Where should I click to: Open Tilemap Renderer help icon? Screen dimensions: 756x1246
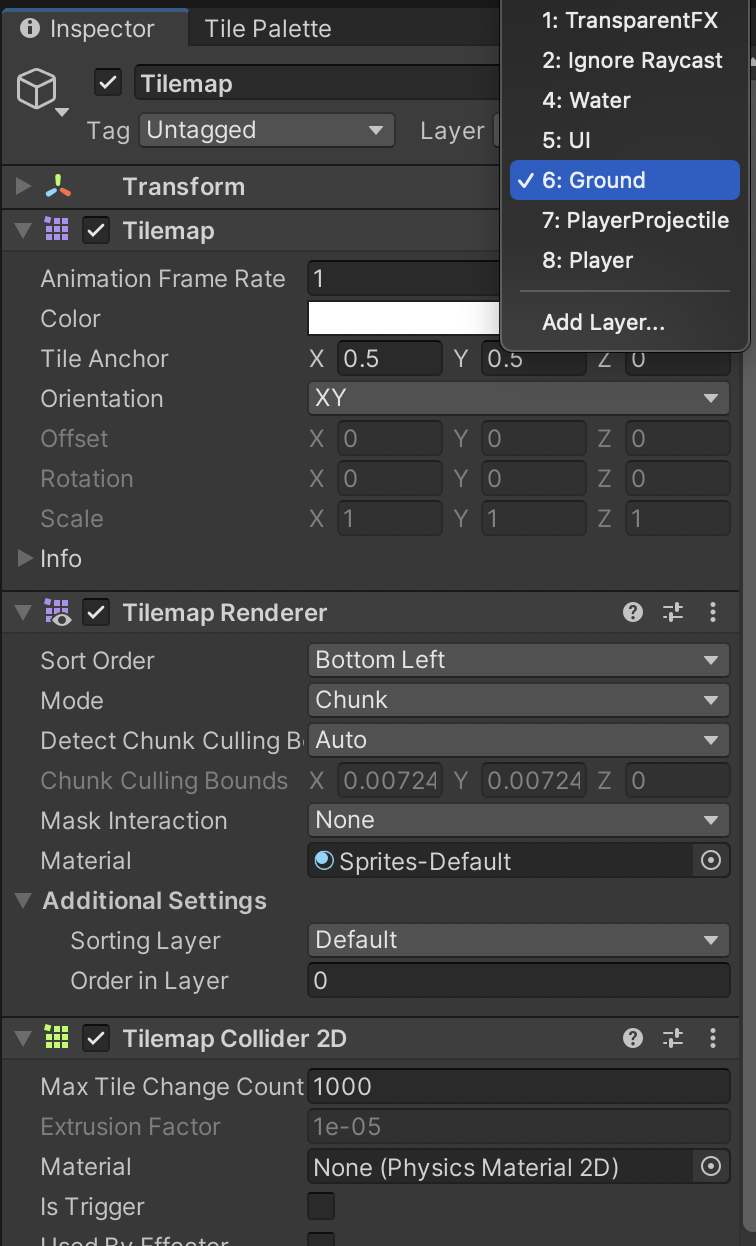tap(633, 612)
